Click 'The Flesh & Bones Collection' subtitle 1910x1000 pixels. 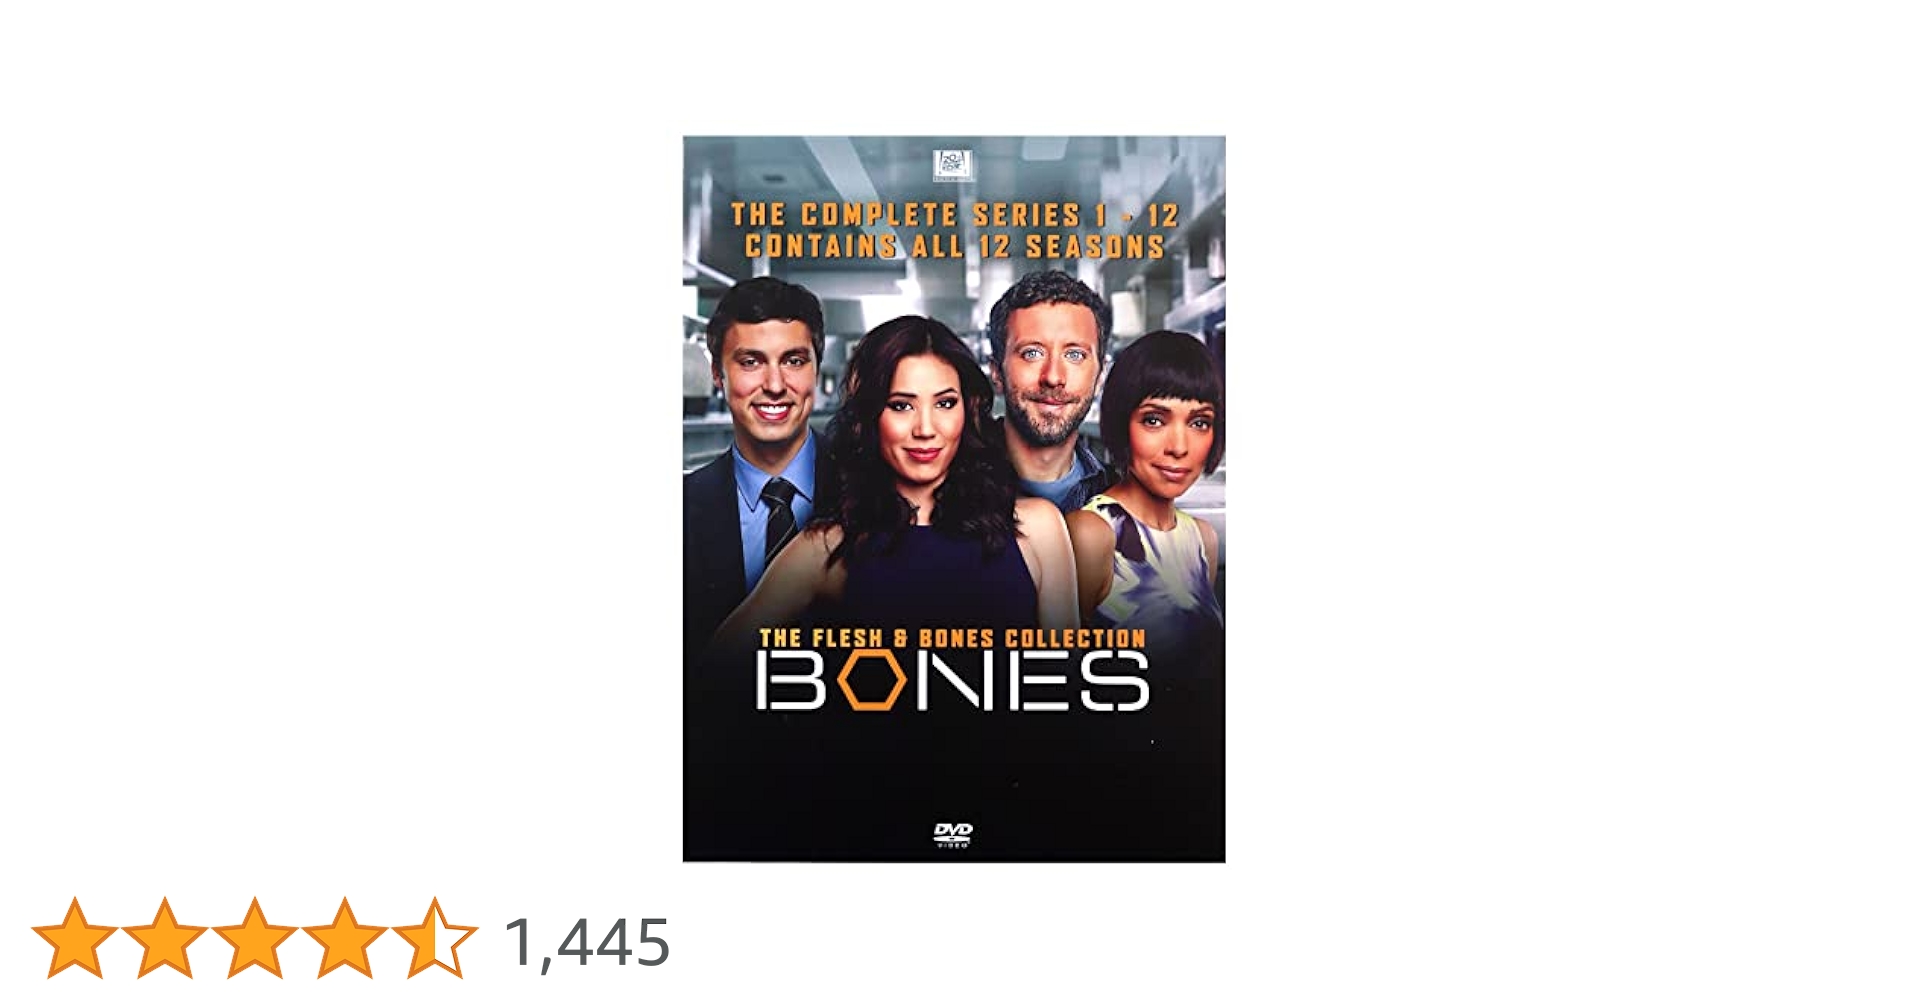point(952,637)
